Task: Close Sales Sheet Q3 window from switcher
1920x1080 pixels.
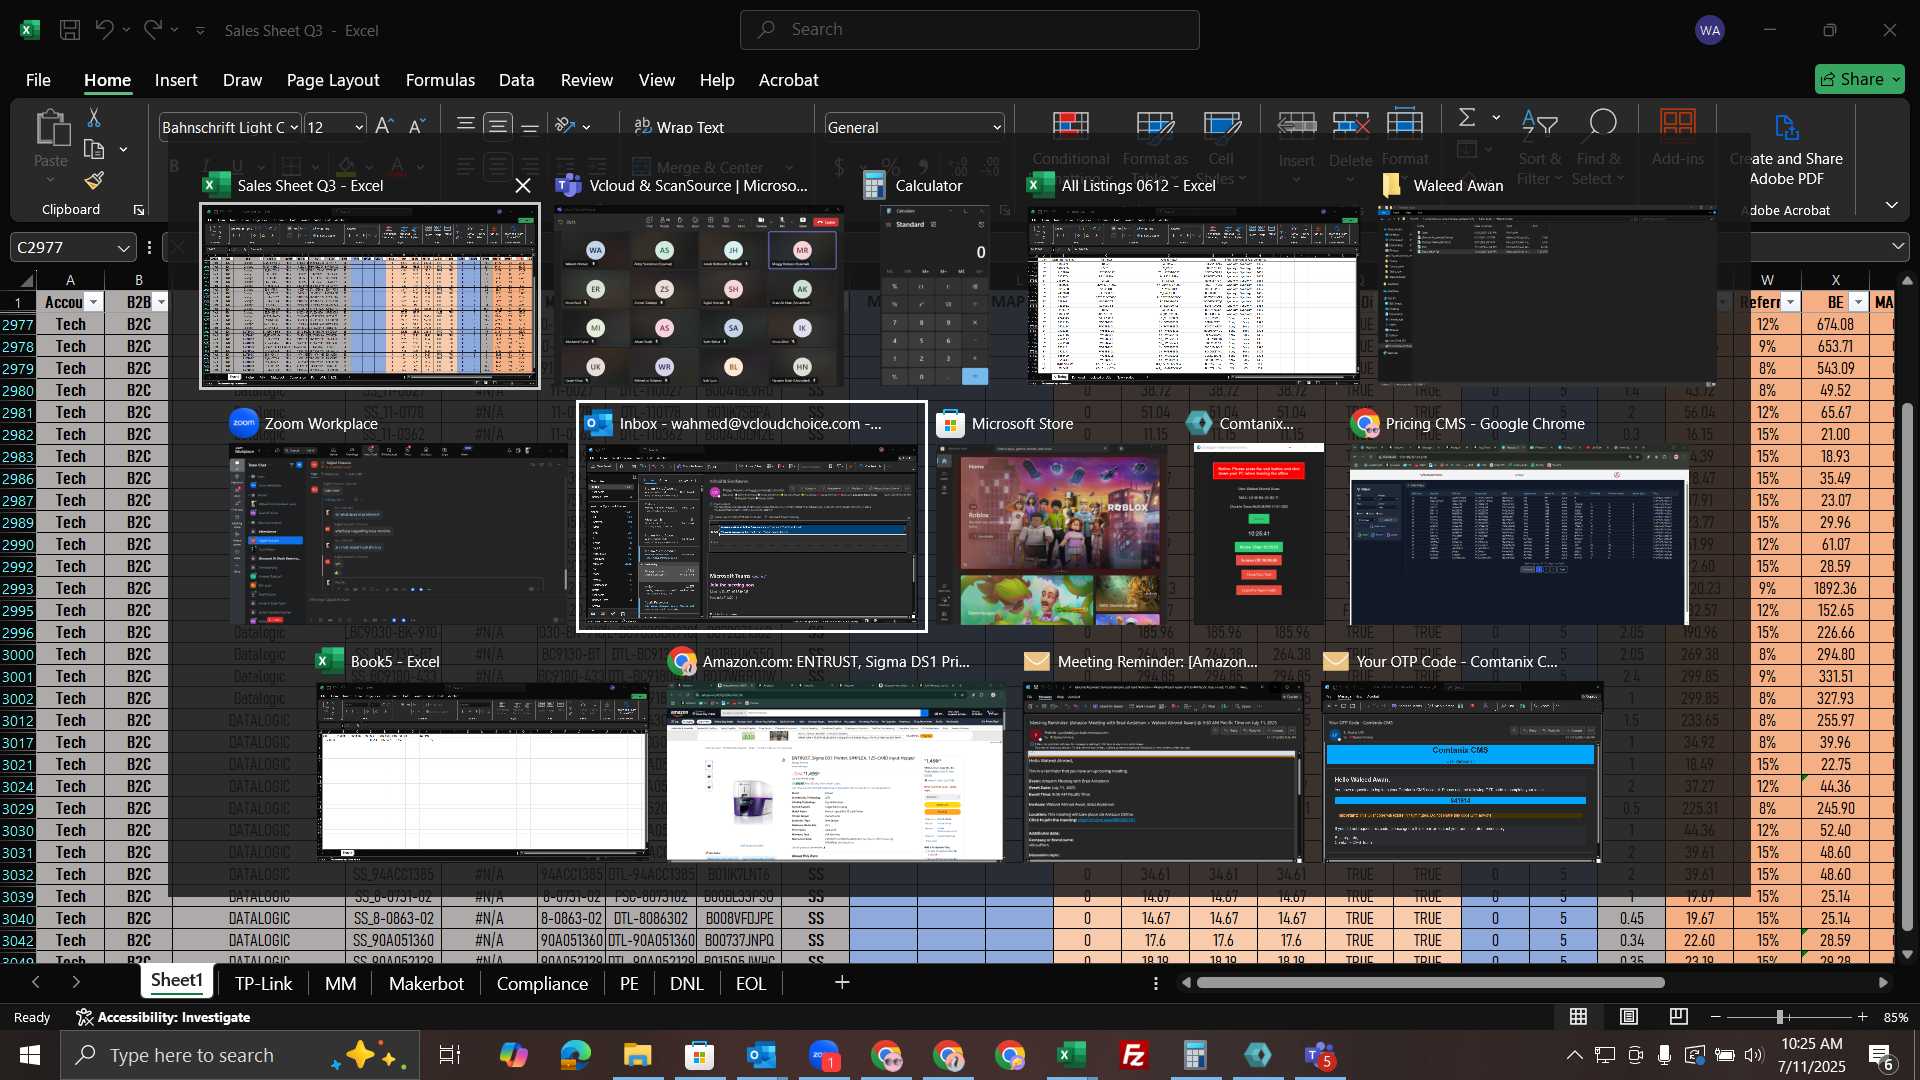Action: pos(523,185)
